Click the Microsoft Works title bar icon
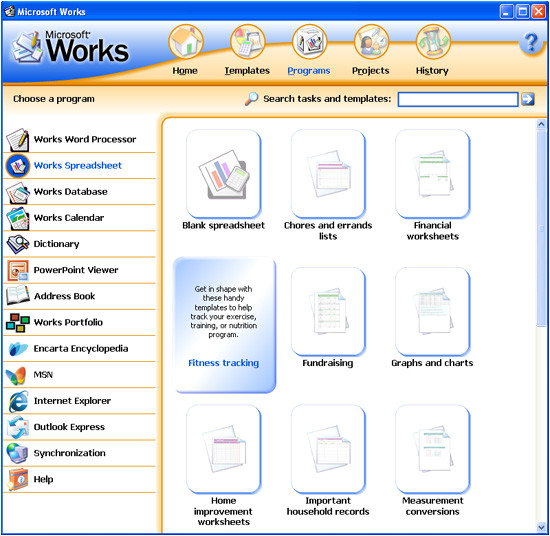The image size is (550, 536). [x=10, y=12]
